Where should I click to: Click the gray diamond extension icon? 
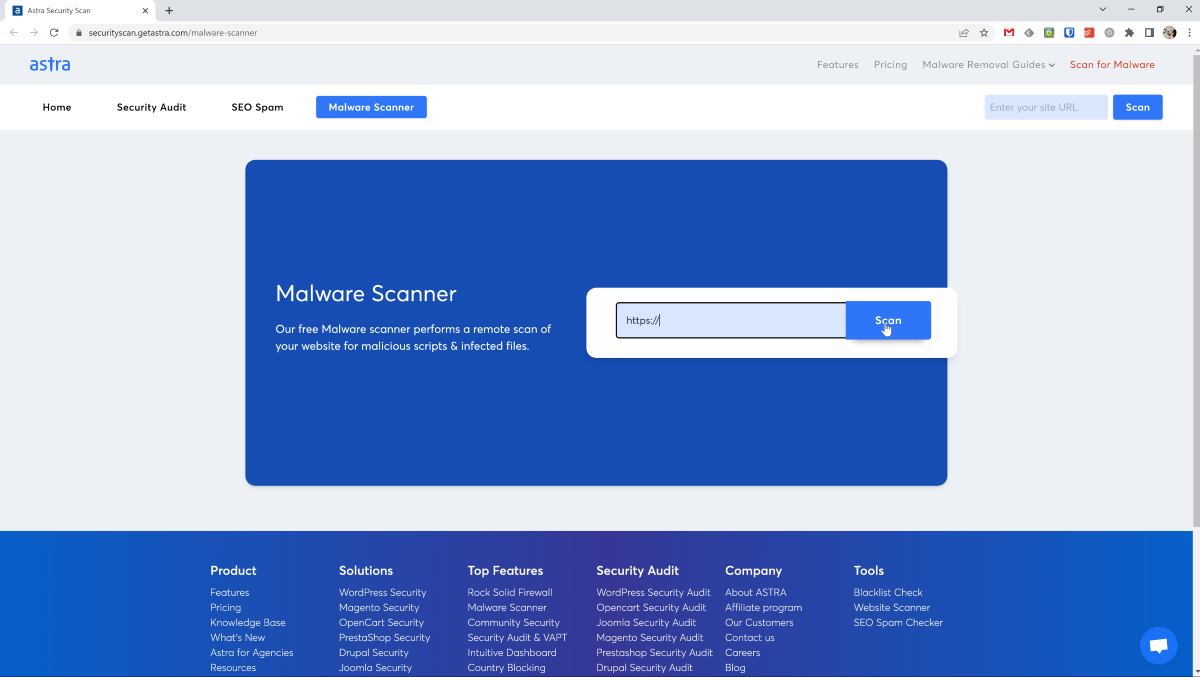pos(1029,32)
